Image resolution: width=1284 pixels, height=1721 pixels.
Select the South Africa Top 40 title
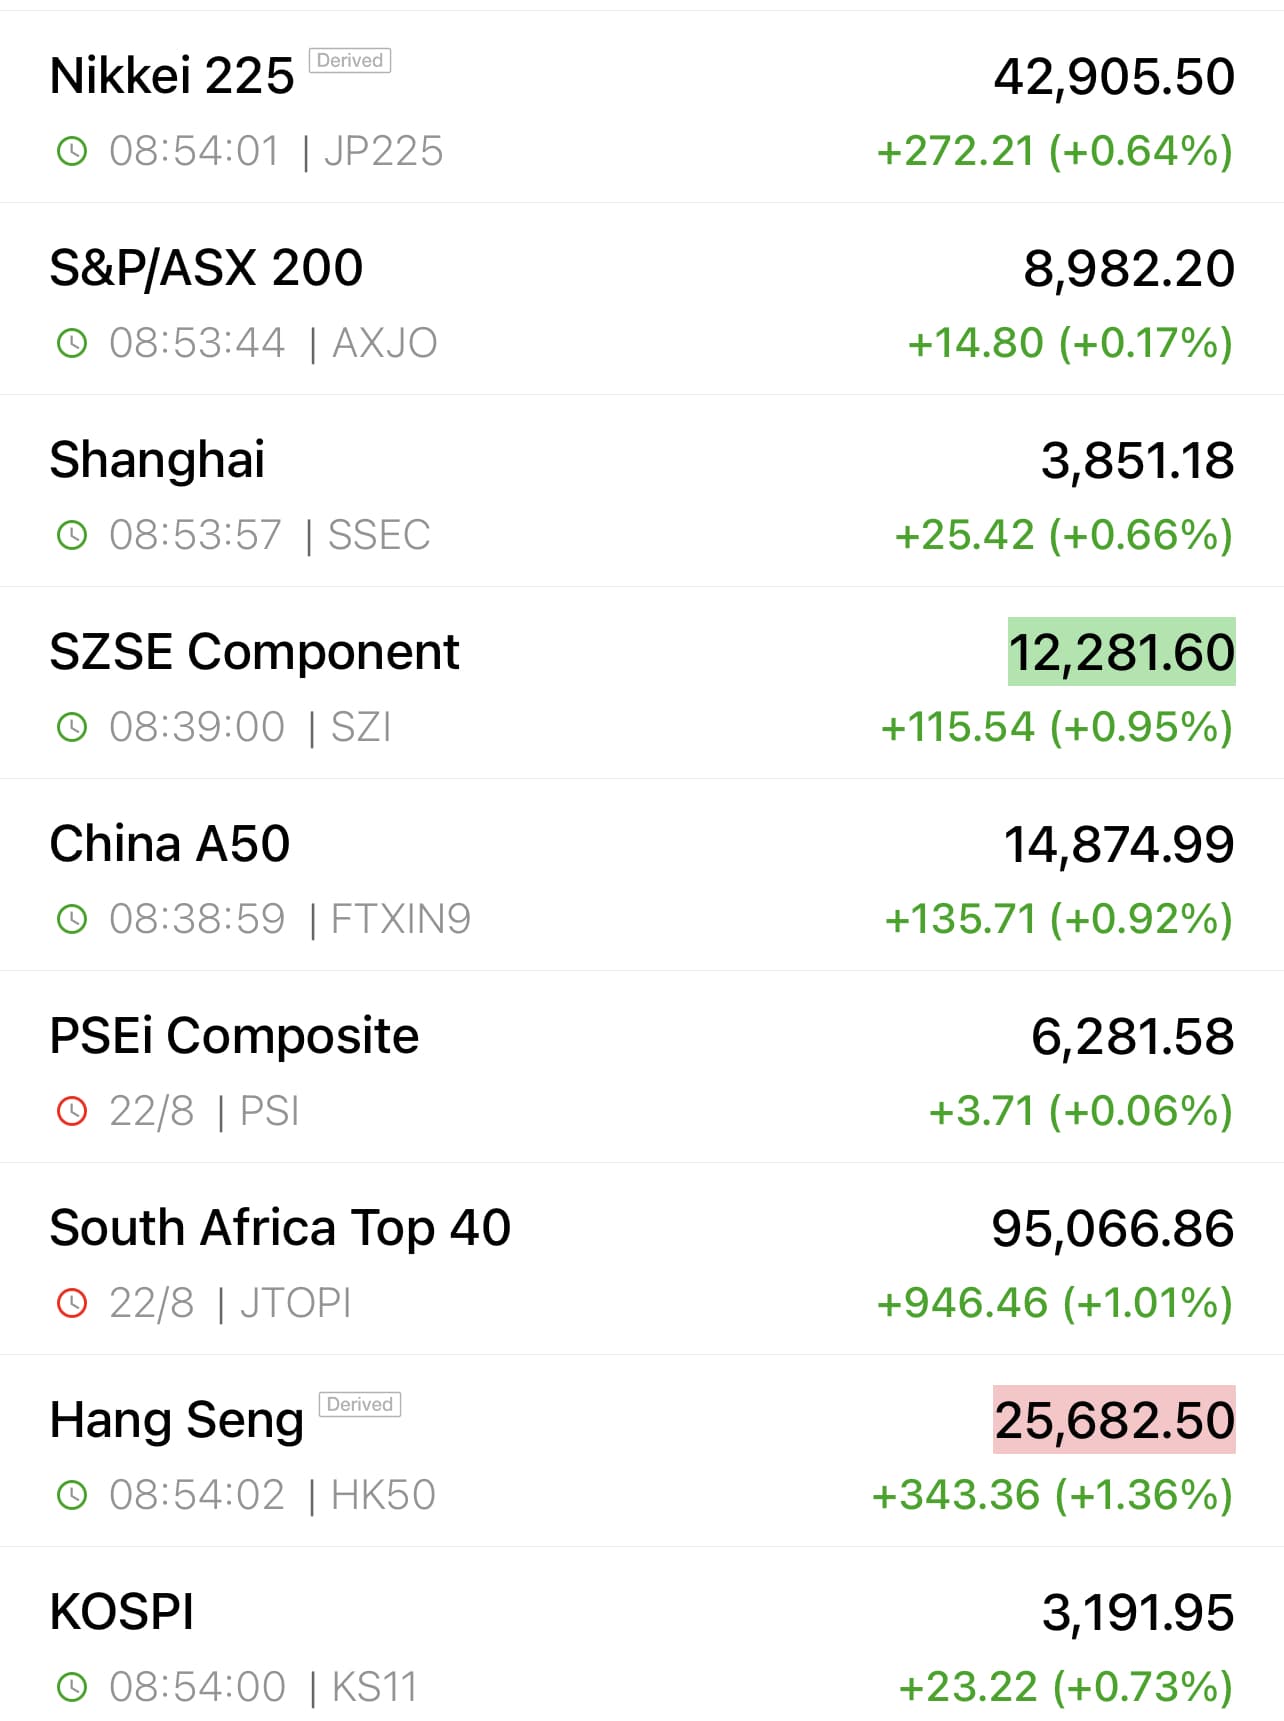[280, 1228]
